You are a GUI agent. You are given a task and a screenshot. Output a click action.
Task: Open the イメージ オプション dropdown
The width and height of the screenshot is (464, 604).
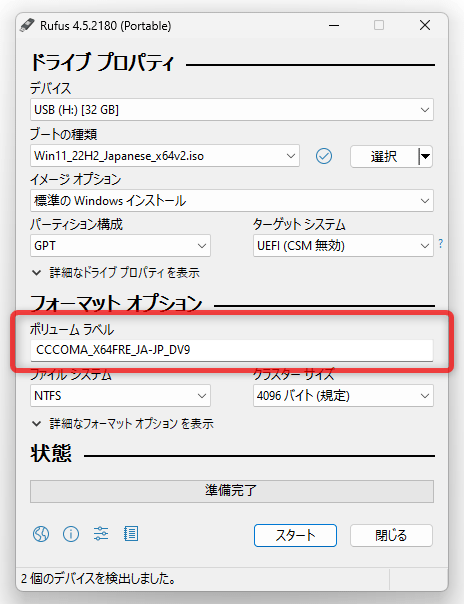point(232,201)
